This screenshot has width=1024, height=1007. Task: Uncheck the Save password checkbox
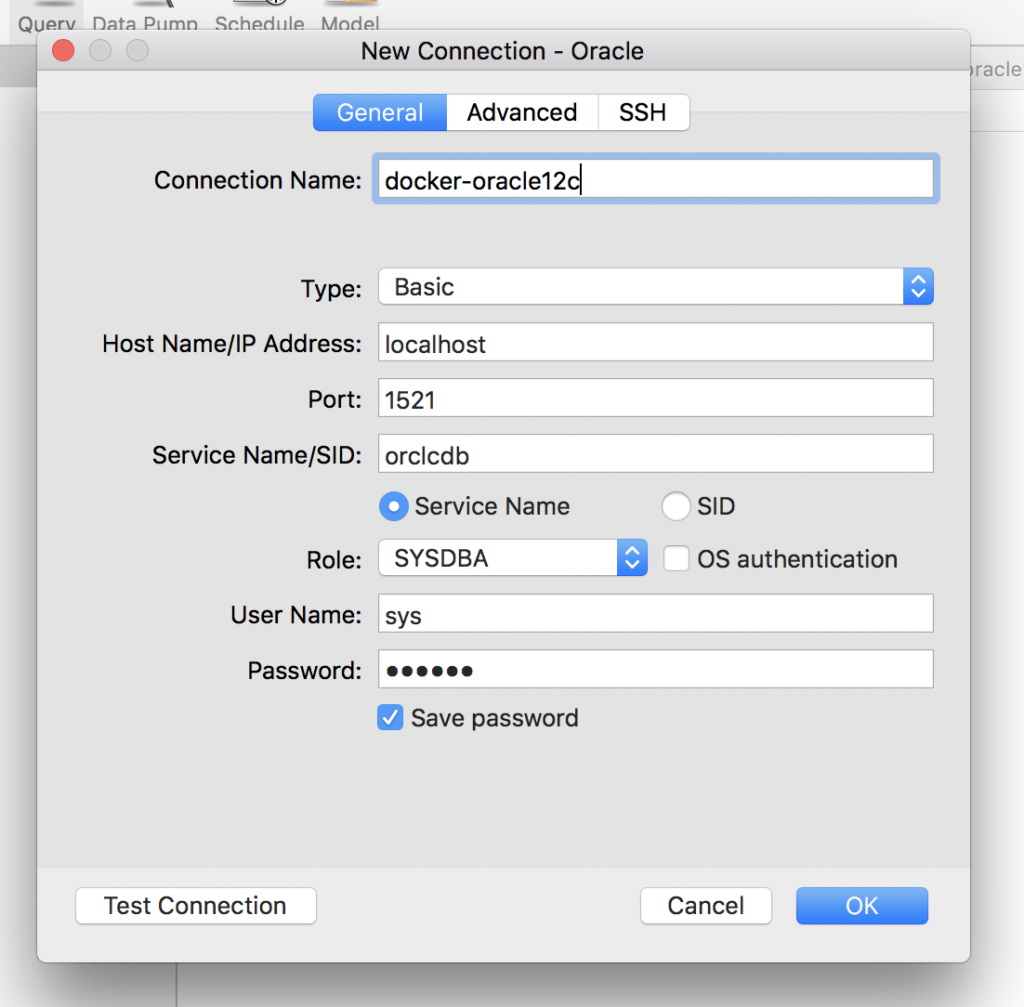tap(390, 718)
